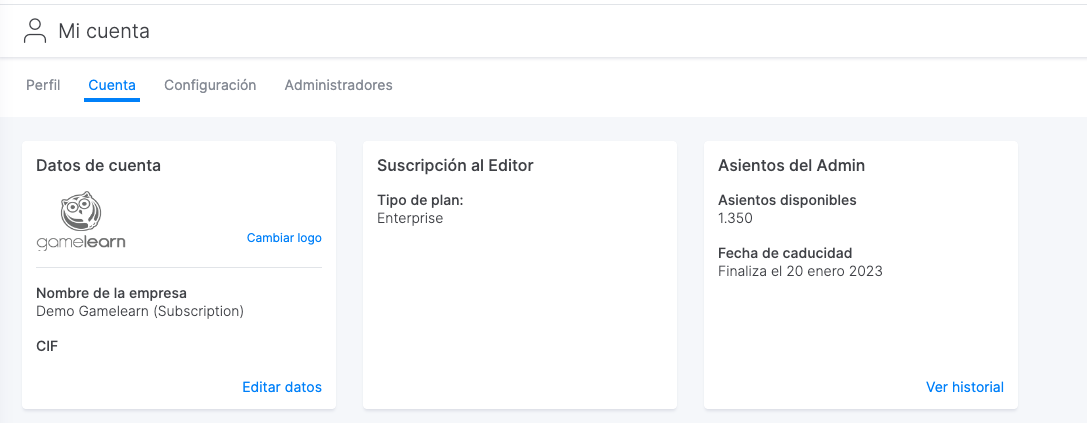Click the Asientos del Admin heading
Image resolution: width=1087 pixels, height=423 pixels.
click(792, 166)
